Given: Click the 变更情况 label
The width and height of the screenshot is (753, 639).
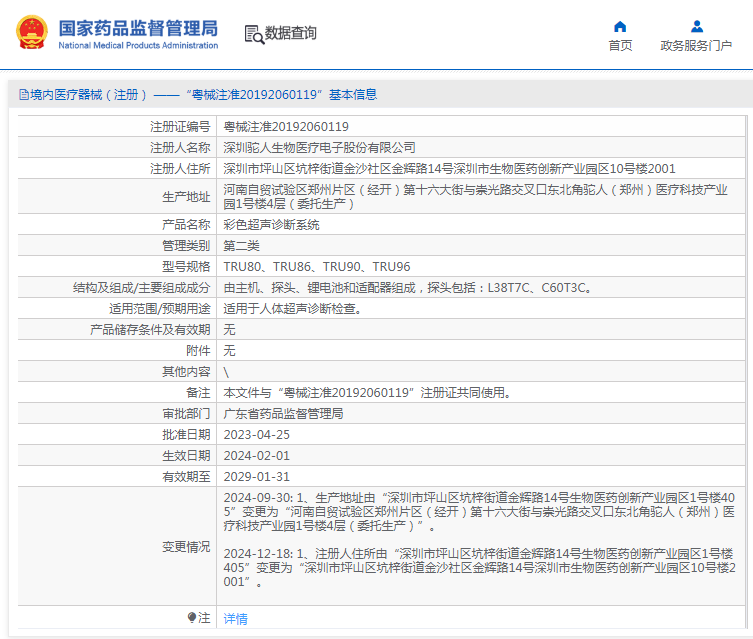Looking at the screenshot, I should pos(186,546).
